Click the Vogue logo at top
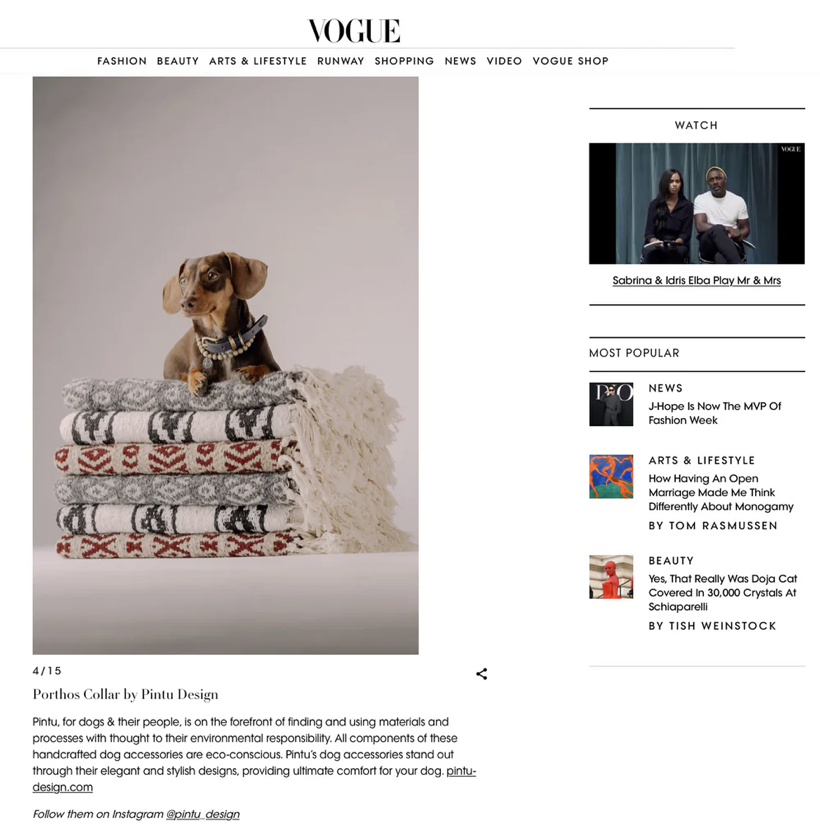 [x=354, y=31]
